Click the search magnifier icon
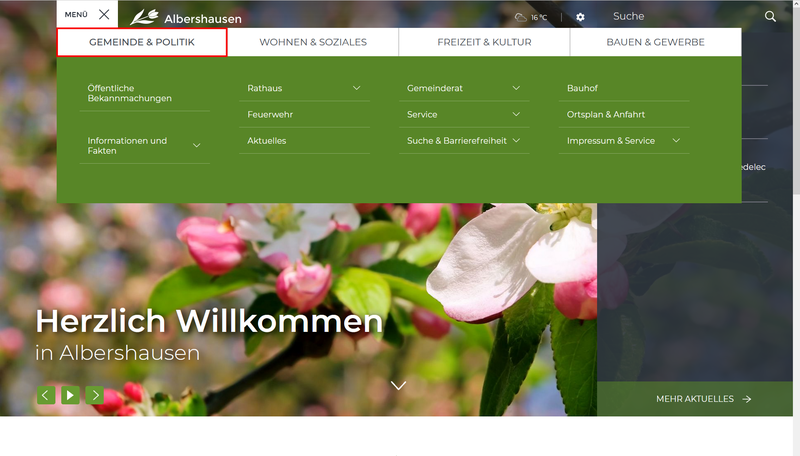The width and height of the screenshot is (800, 456). [x=770, y=16]
